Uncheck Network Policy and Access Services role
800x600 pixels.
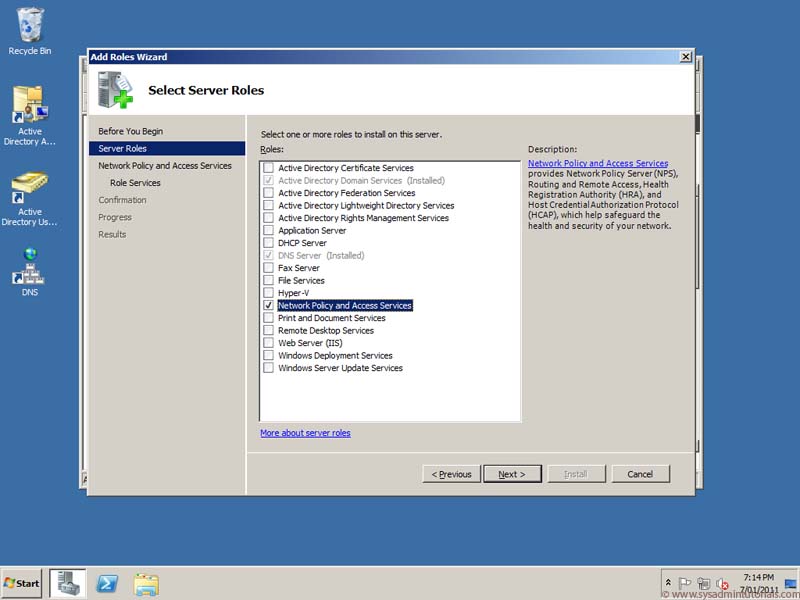(268, 306)
